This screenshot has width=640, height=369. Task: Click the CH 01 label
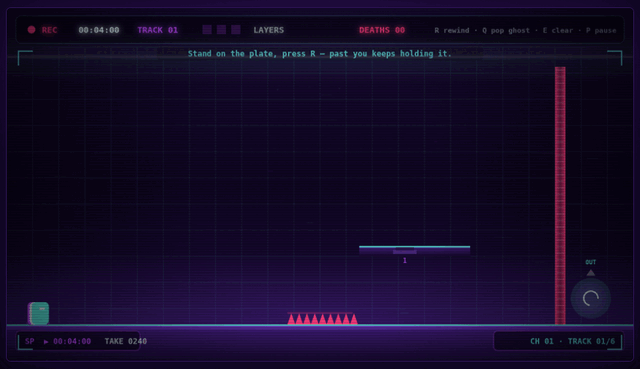point(542,341)
